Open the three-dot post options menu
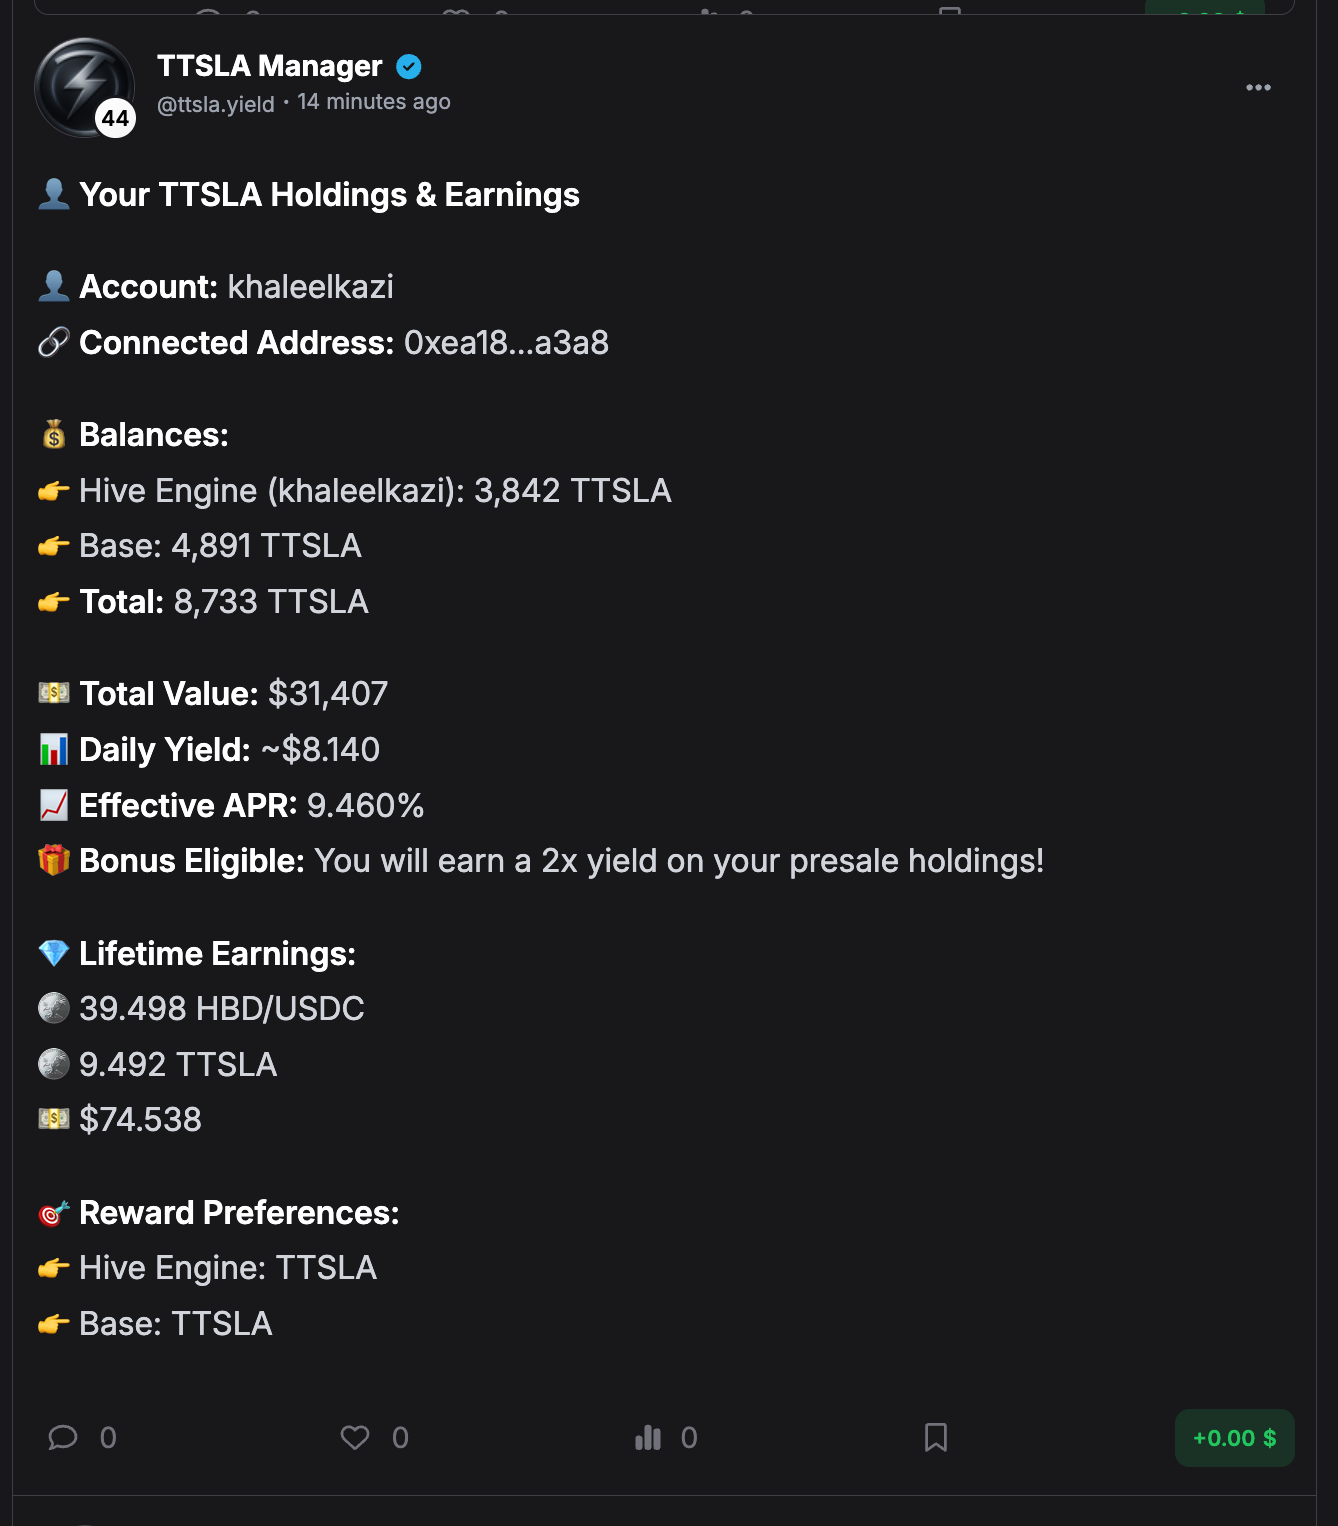 click(1258, 88)
